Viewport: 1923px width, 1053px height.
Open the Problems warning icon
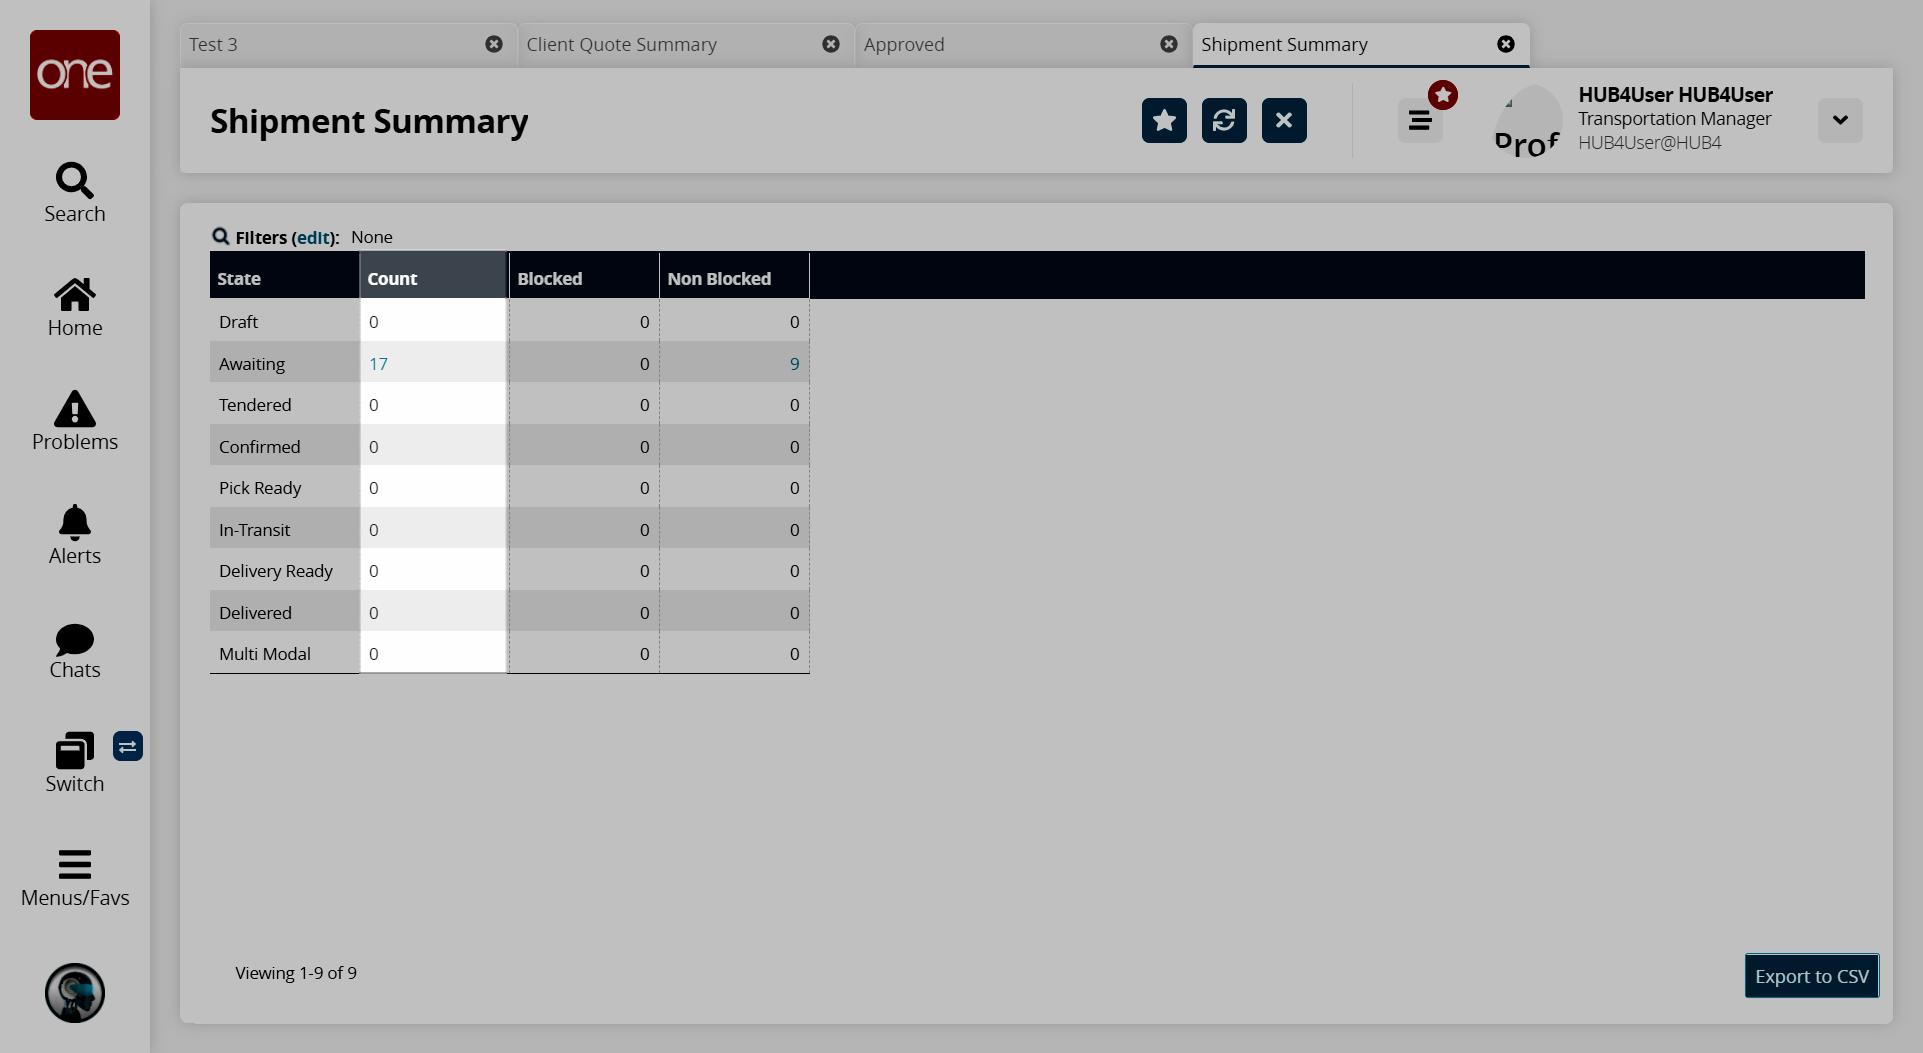click(74, 409)
